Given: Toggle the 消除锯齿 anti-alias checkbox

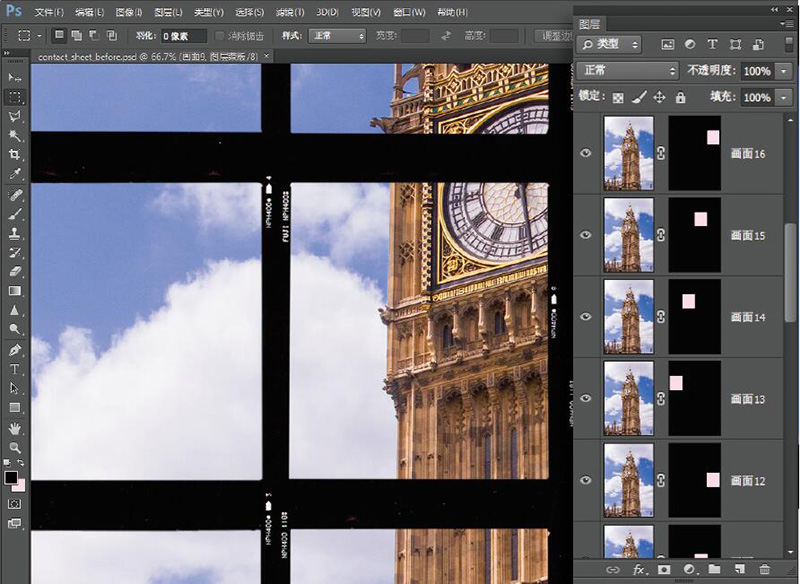Looking at the screenshot, I should pyautogui.click(x=220, y=36).
